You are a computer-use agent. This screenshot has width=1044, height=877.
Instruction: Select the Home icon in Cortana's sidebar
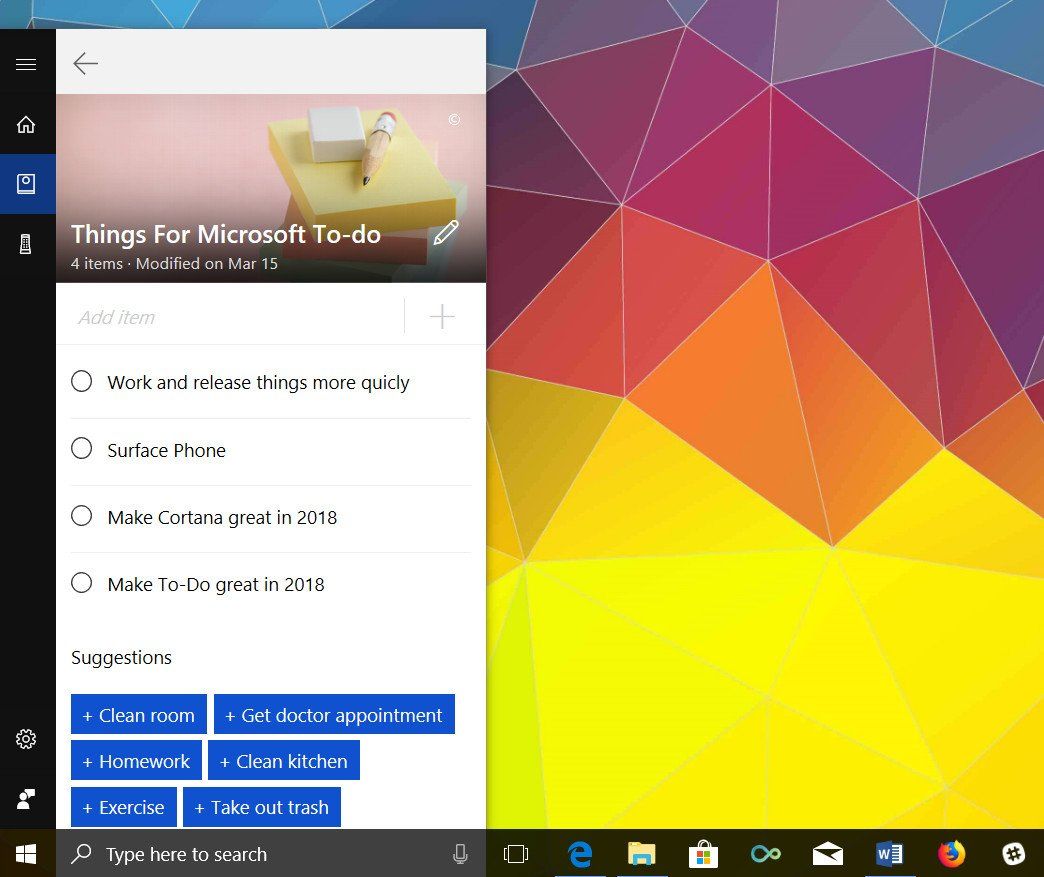click(x=27, y=123)
